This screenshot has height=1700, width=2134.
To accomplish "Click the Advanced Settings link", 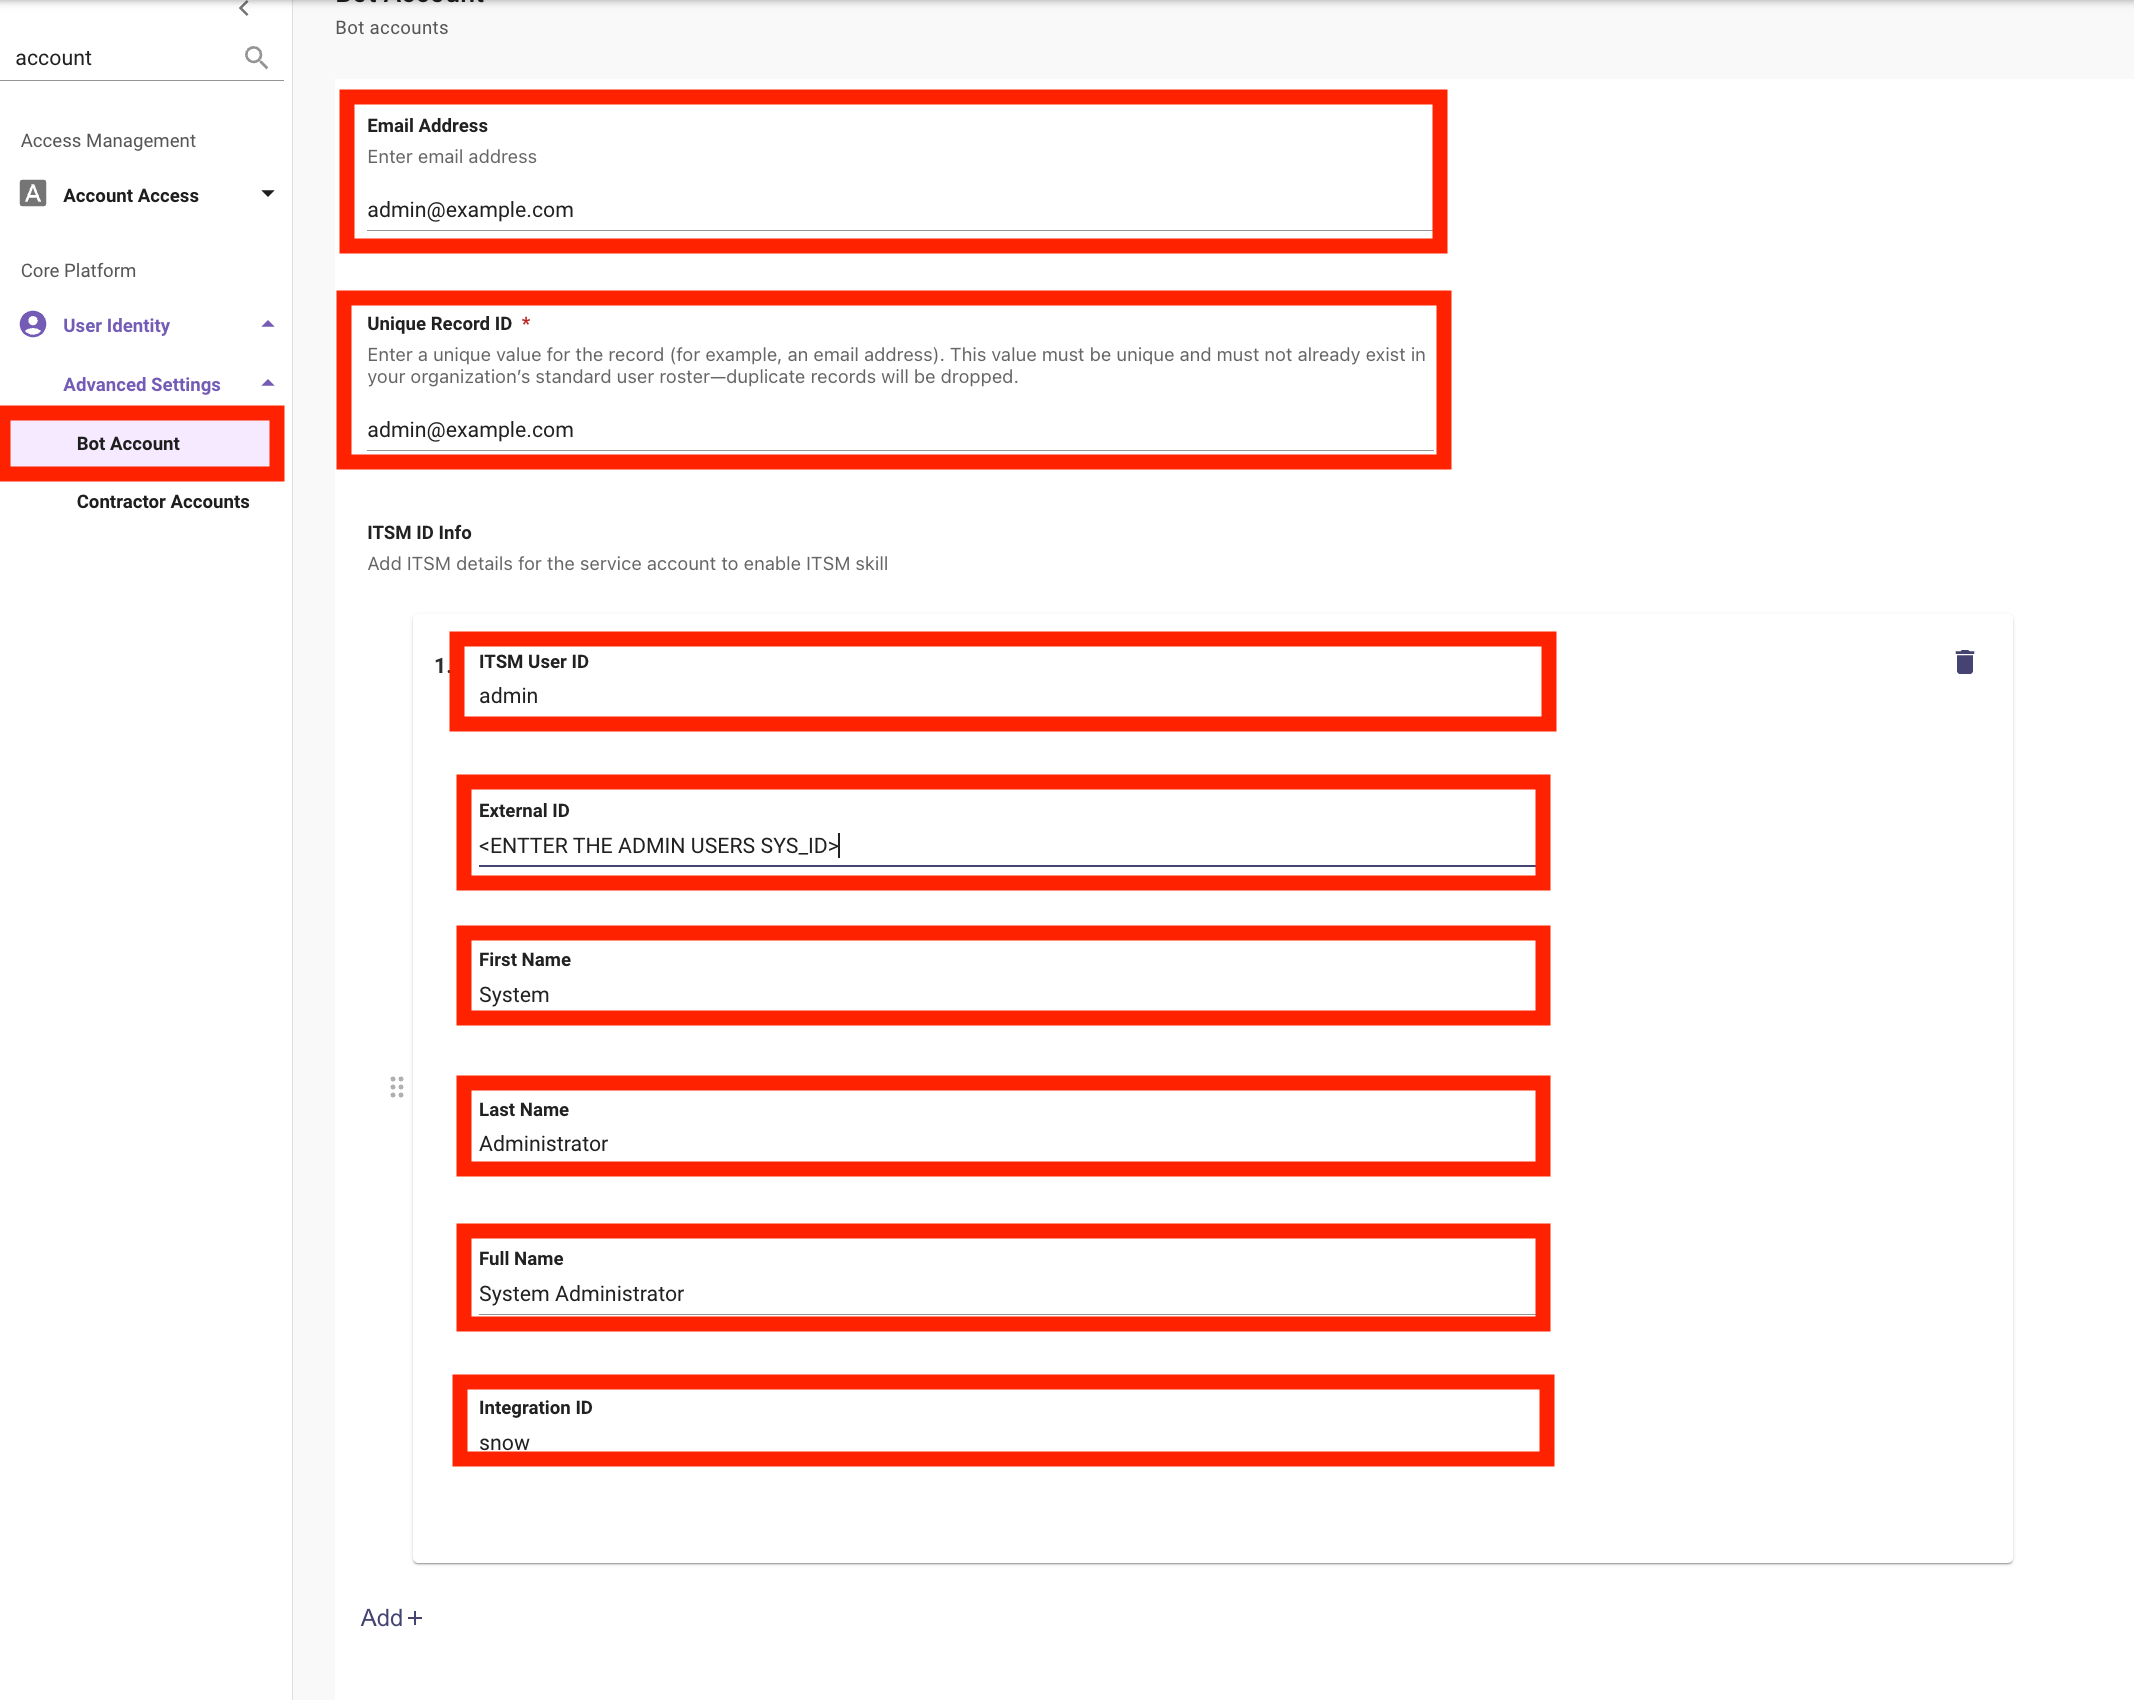I will click(141, 385).
